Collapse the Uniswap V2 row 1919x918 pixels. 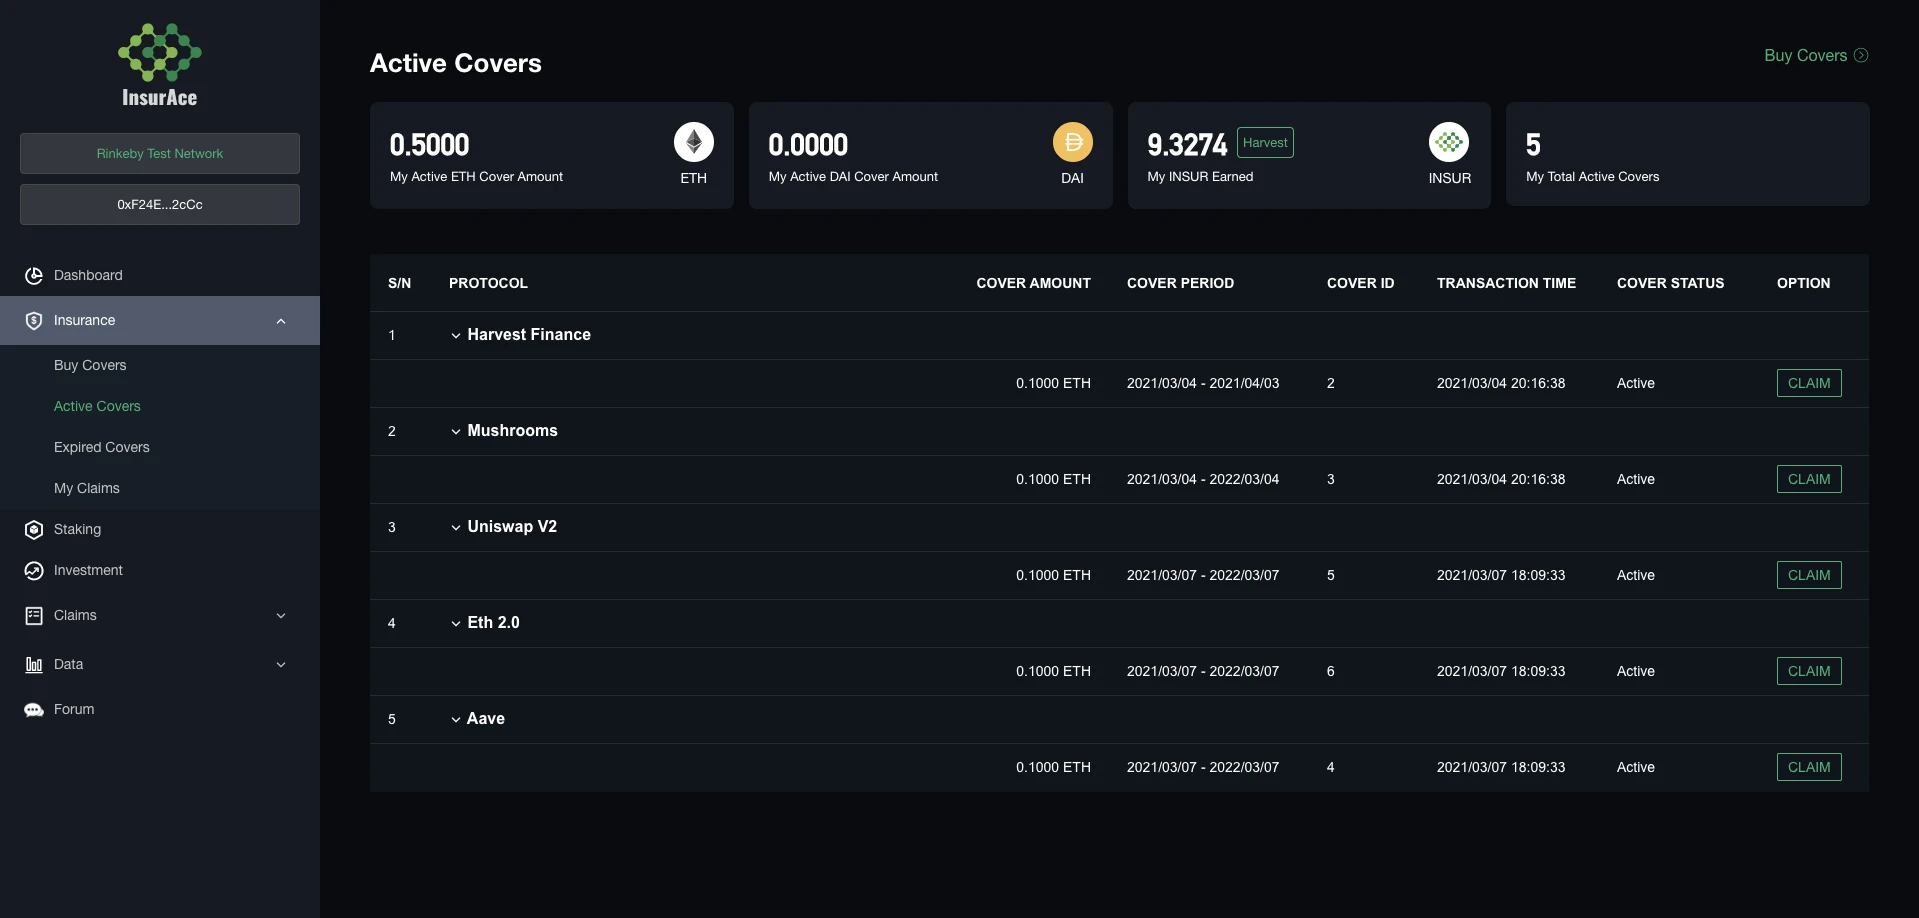tap(456, 528)
